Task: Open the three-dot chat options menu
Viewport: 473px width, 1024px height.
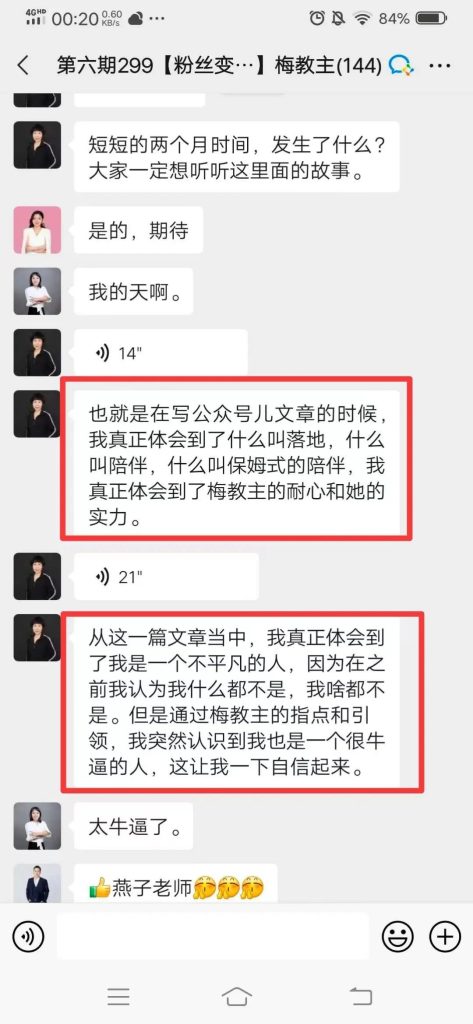Action: (441, 66)
